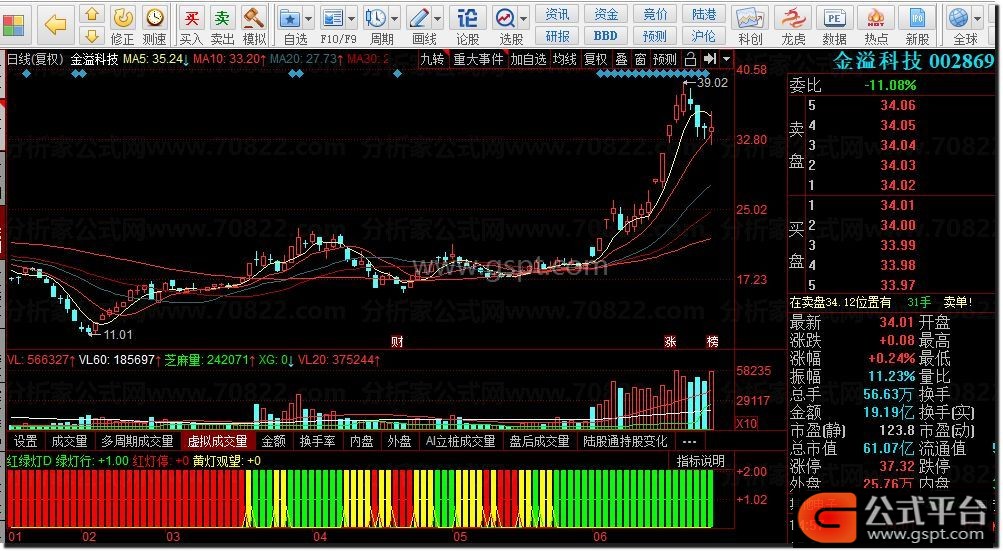Open the 周期 period clock icon

375,18
